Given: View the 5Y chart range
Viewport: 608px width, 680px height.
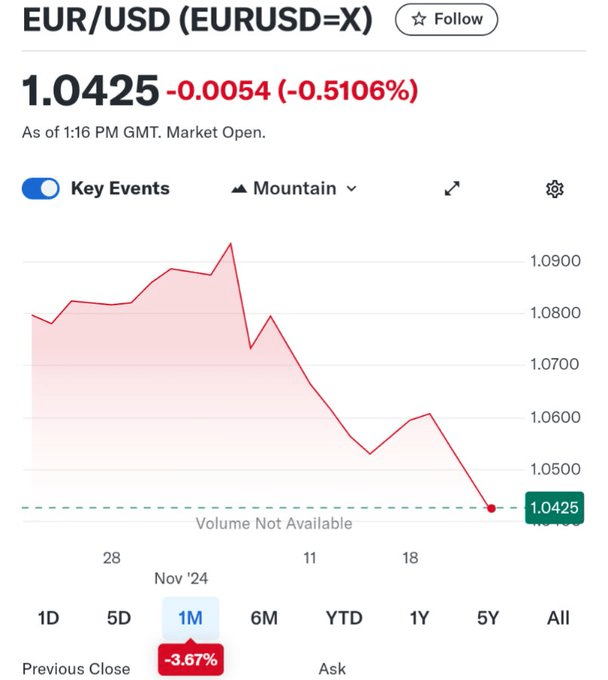Looking at the screenshot, I should click(488, 618).
